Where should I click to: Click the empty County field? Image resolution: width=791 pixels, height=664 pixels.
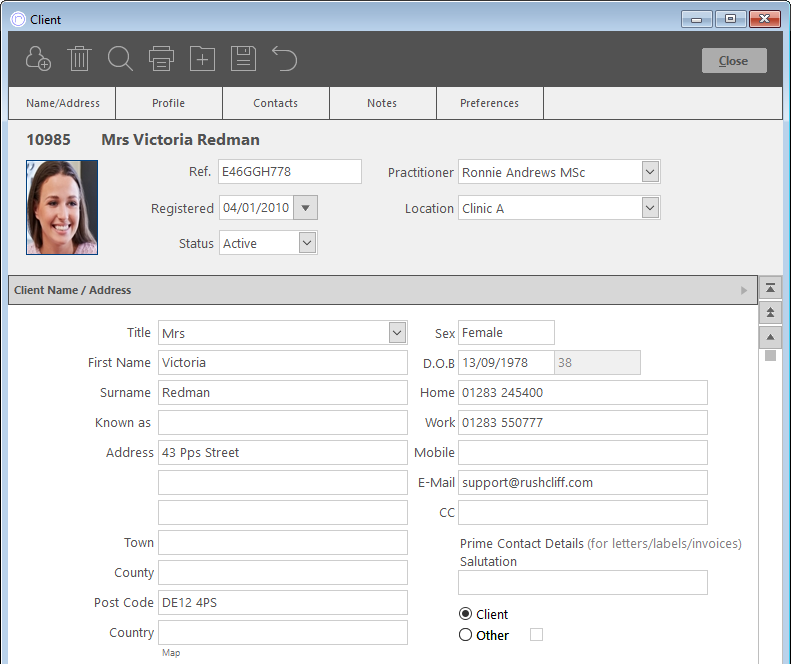282,573
